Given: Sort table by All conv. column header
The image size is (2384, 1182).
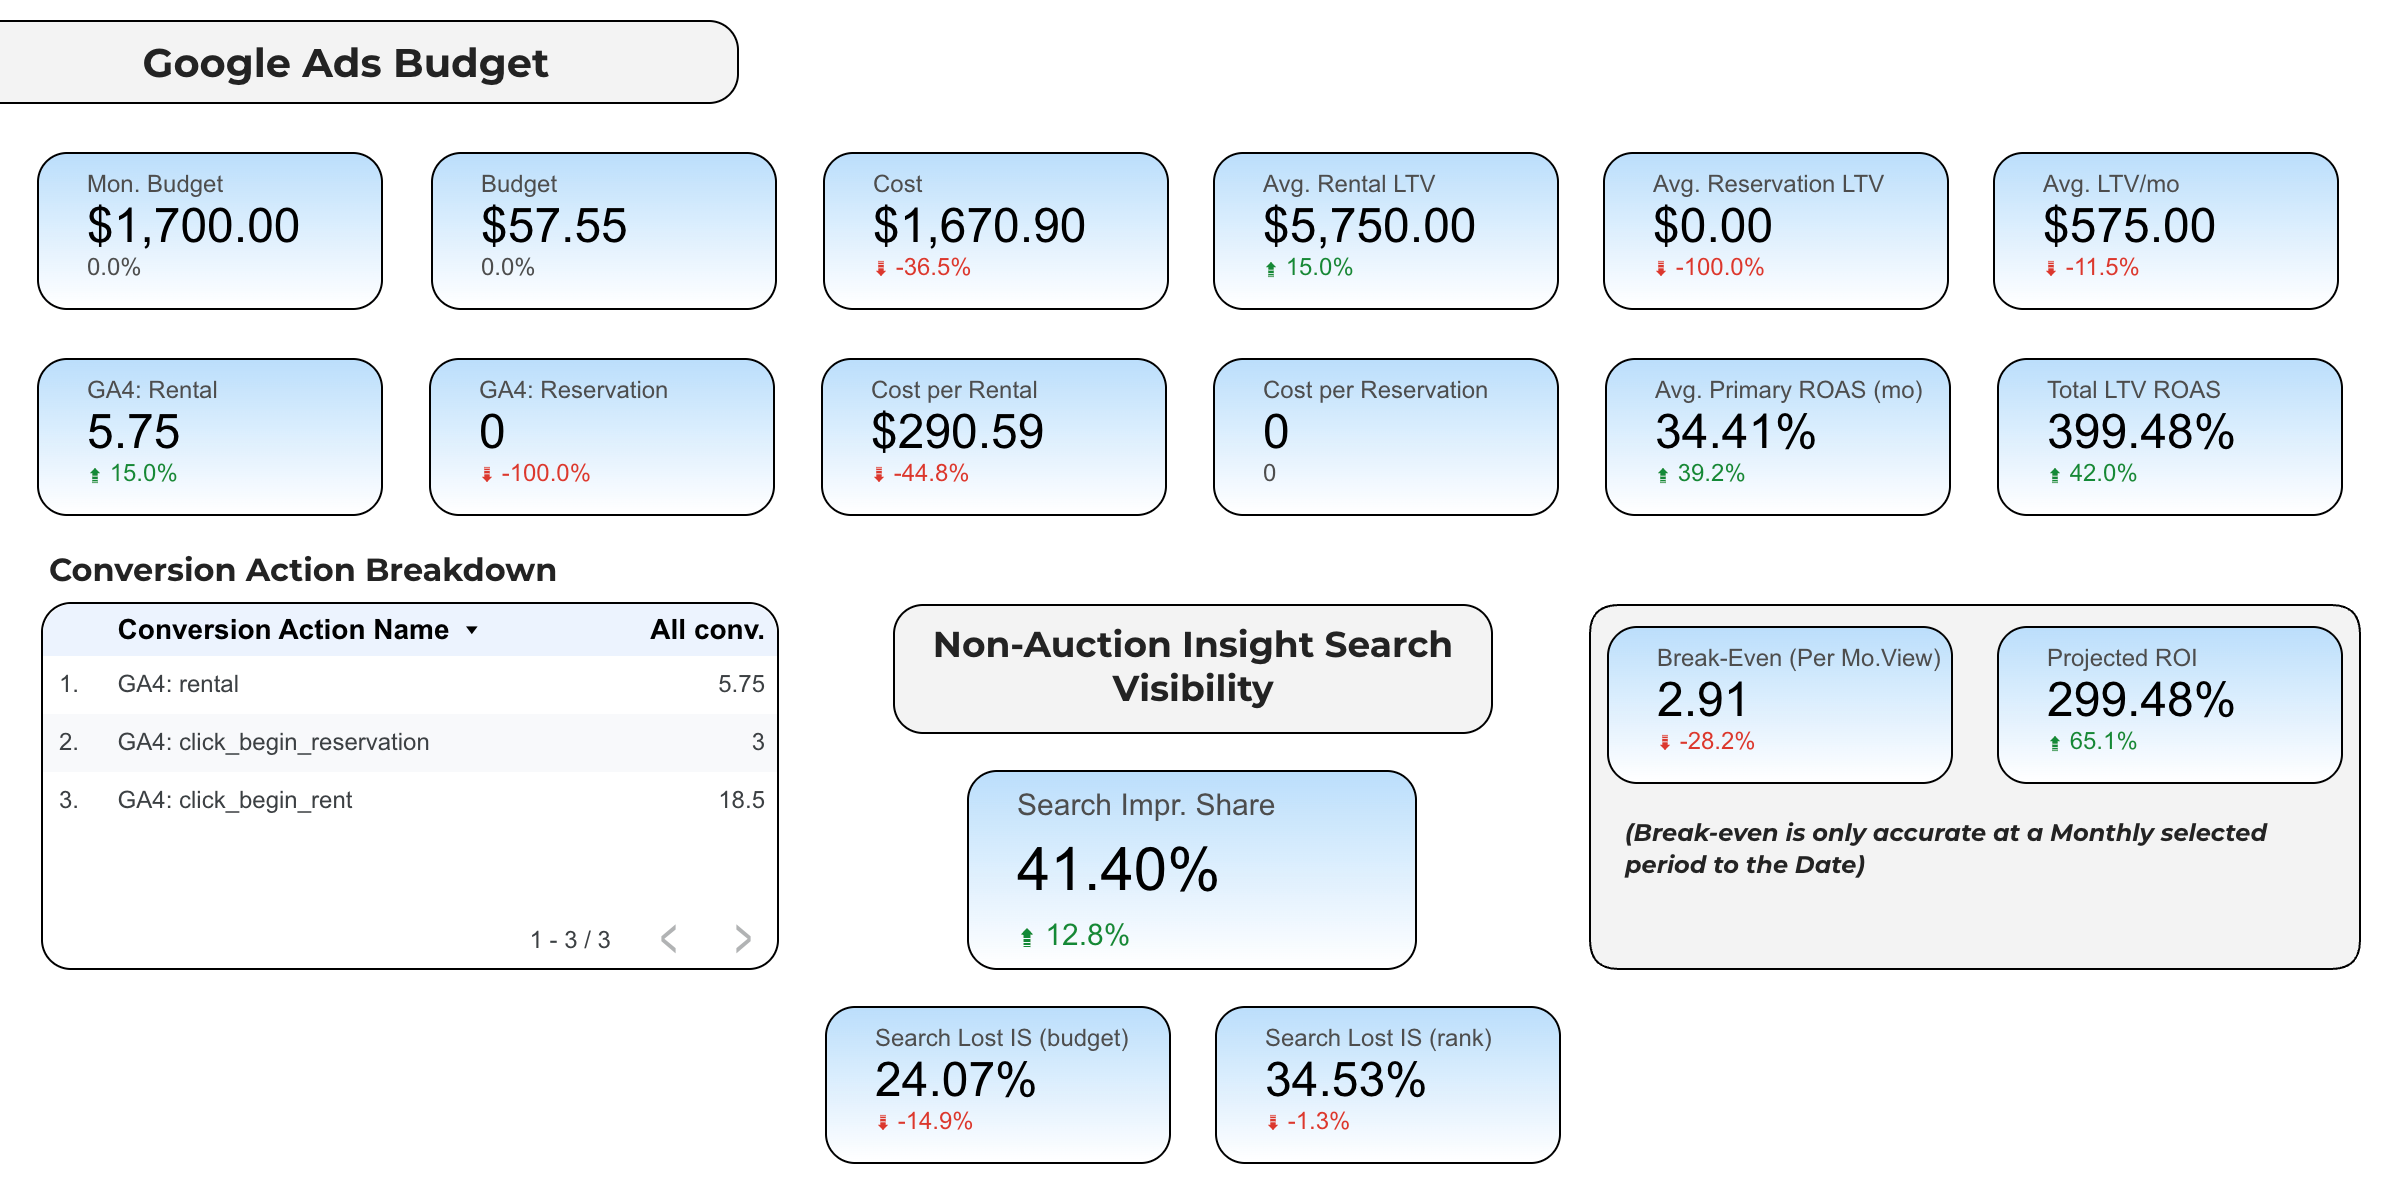Looking at the screenshot, I should (x=706, y=630).
